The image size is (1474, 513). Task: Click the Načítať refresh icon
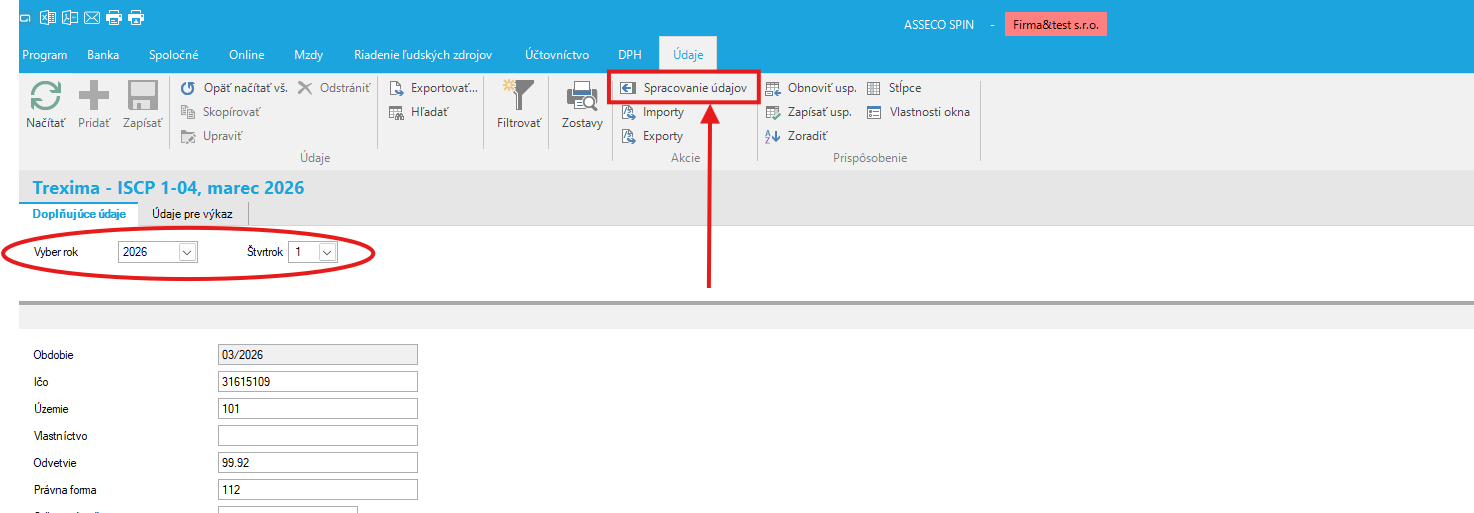tap(45, 96)
